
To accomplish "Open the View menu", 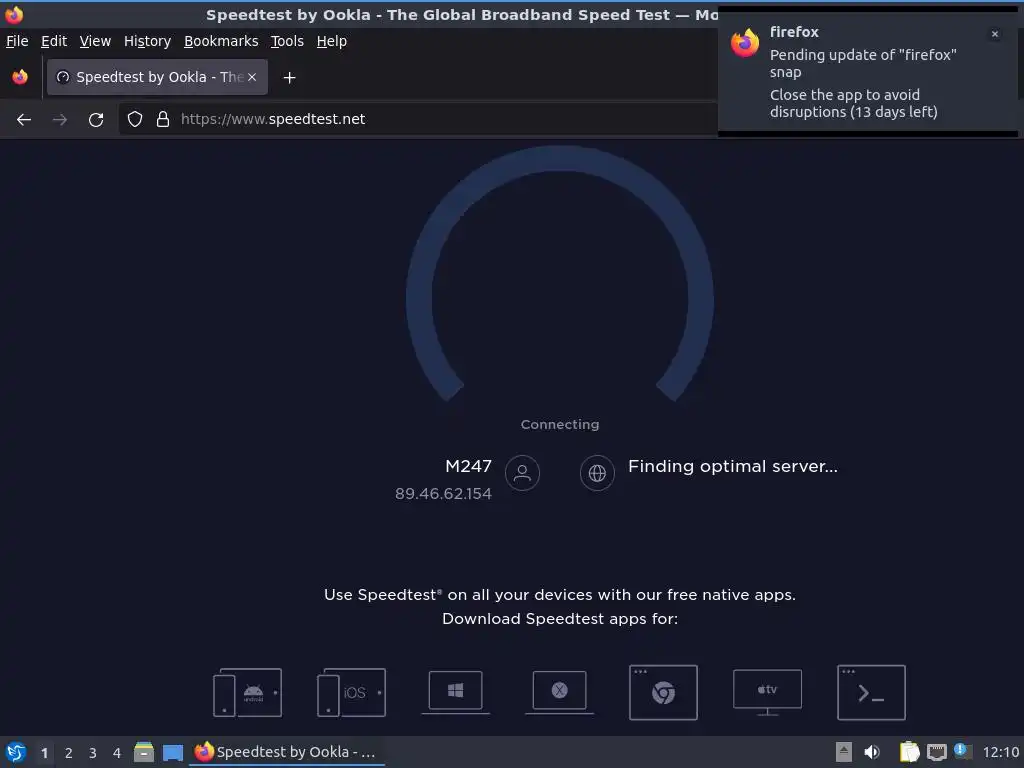I will 95,41.
